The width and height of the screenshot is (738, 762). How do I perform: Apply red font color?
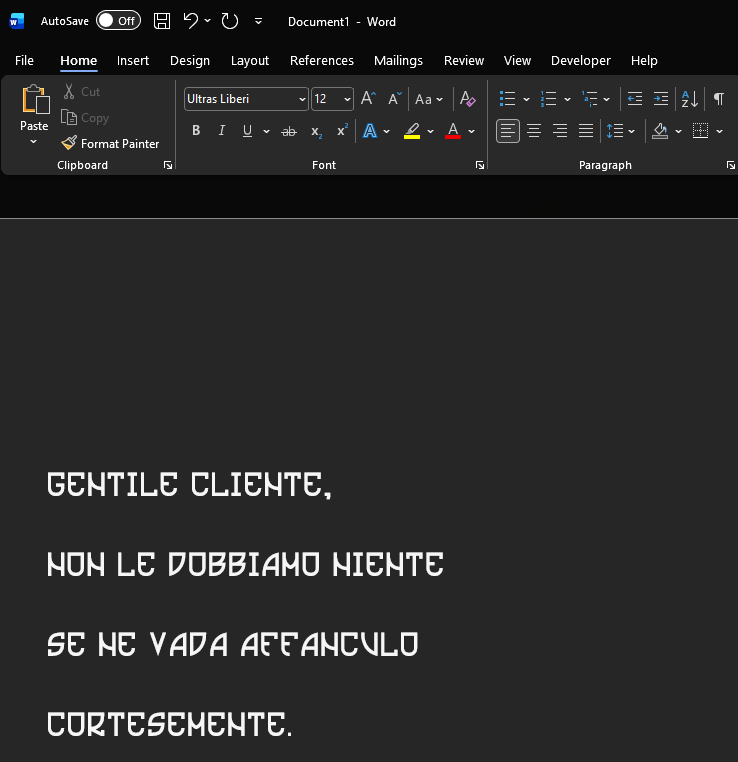pos(453,130)
